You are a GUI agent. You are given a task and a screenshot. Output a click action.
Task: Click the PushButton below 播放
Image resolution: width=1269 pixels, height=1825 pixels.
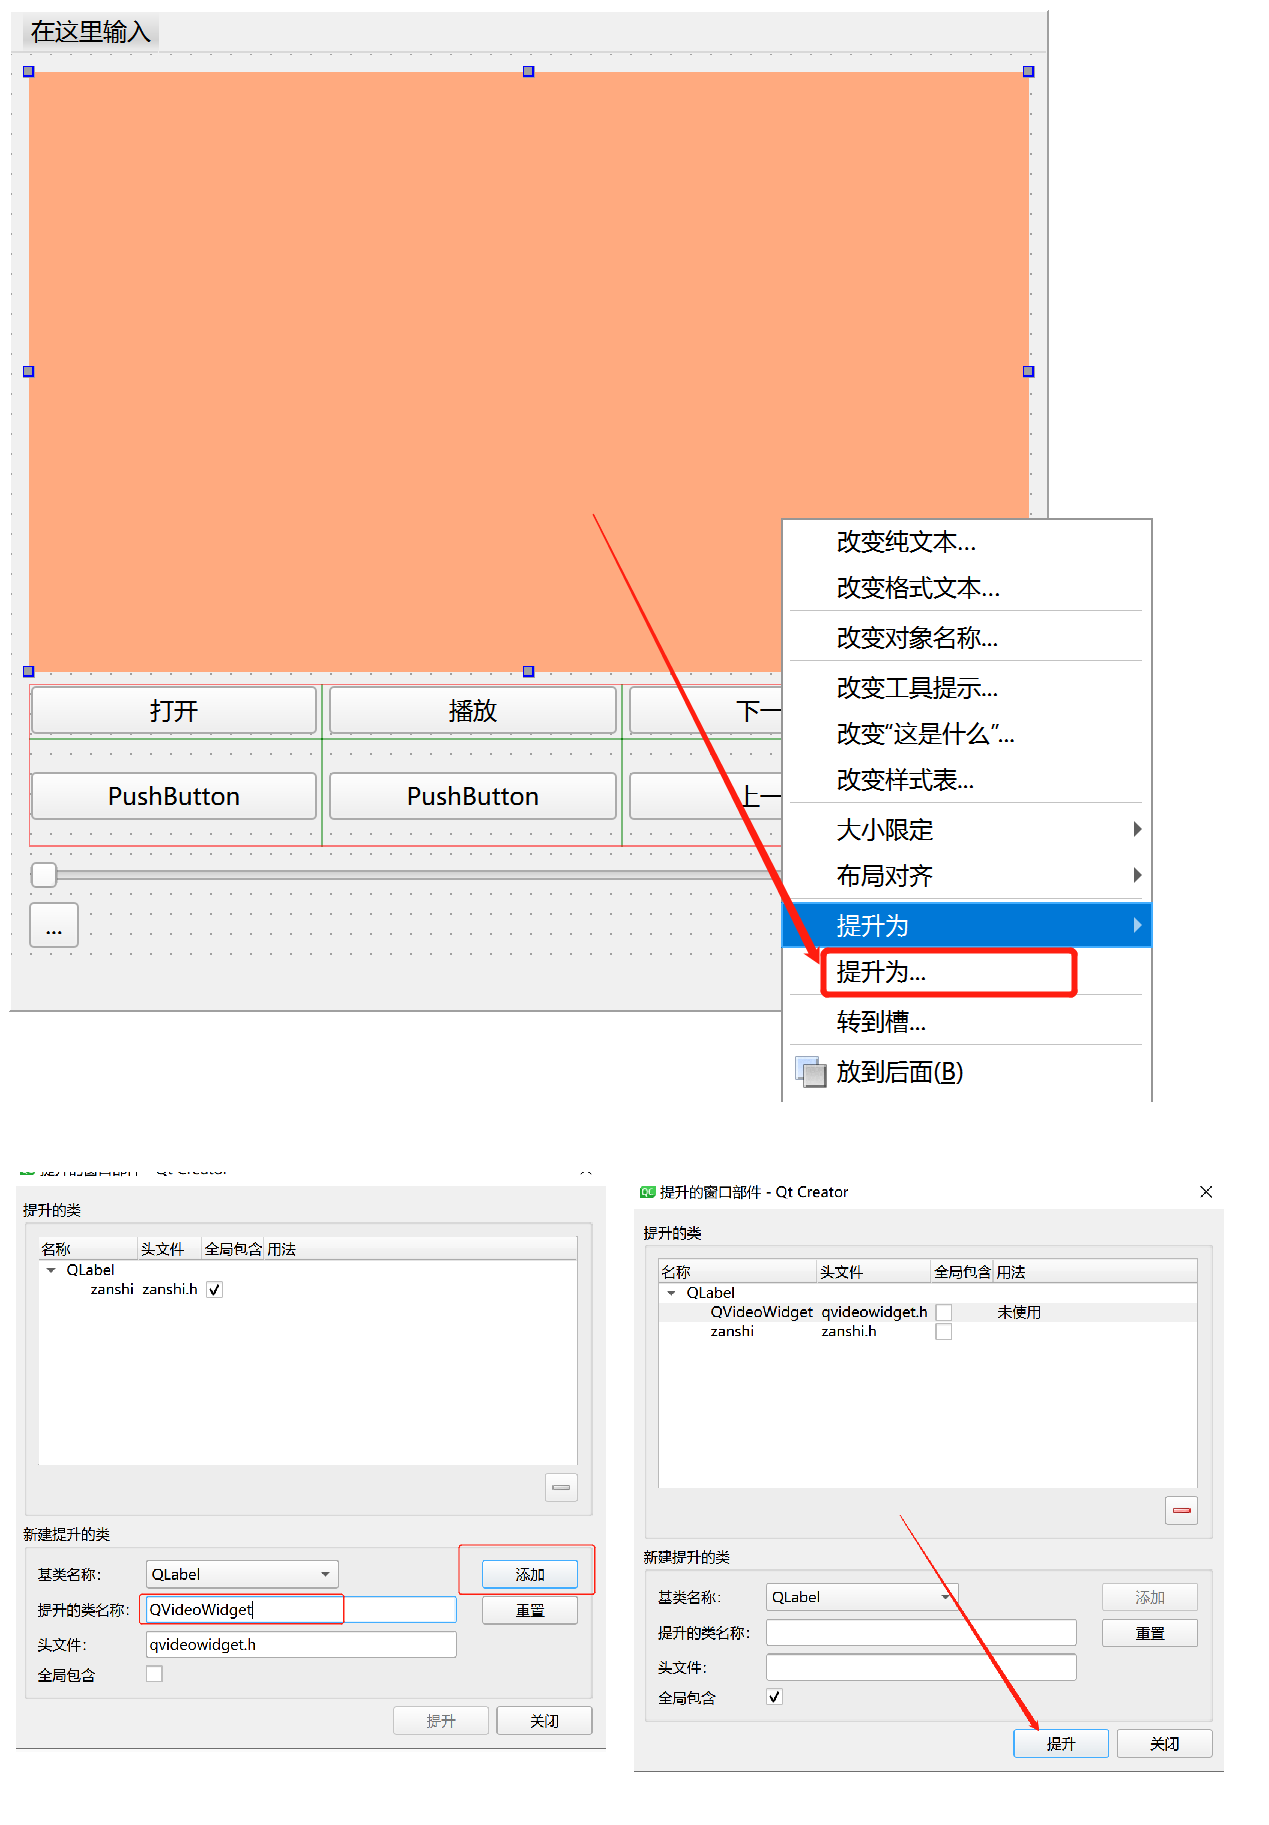[472, 796]
